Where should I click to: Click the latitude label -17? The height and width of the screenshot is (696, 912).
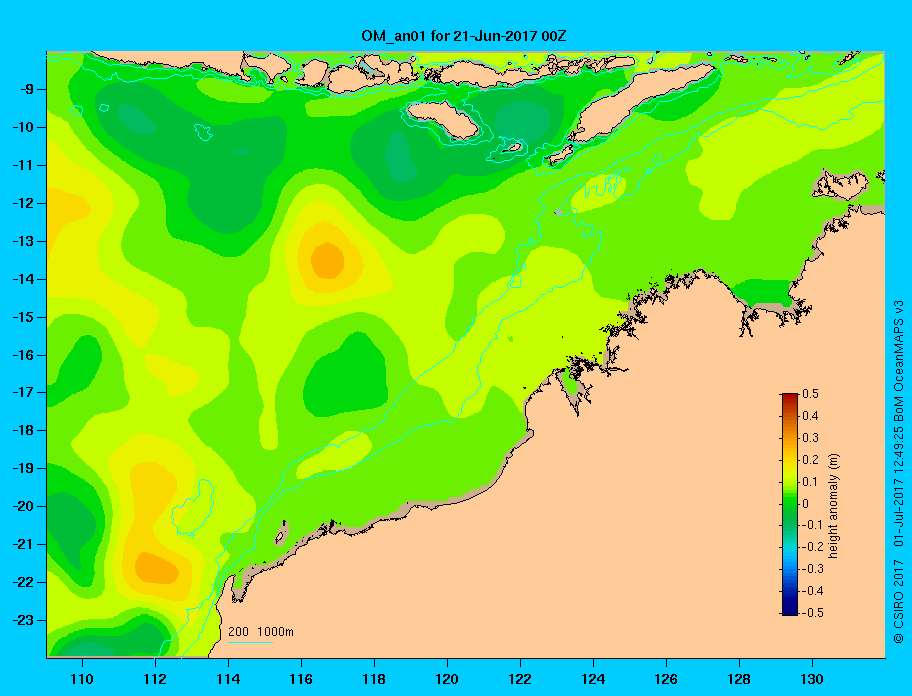[27, 392]
